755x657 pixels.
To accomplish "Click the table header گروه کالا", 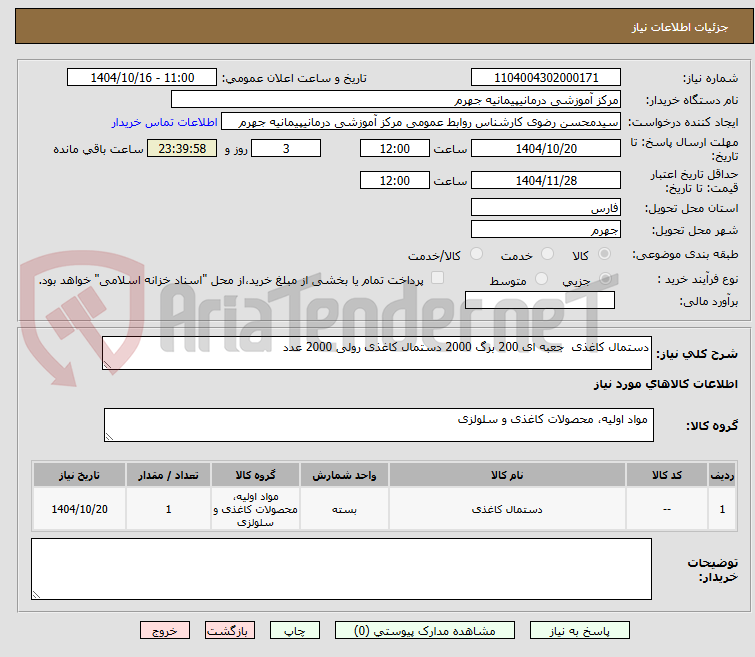I will click(x=255, y=475).
